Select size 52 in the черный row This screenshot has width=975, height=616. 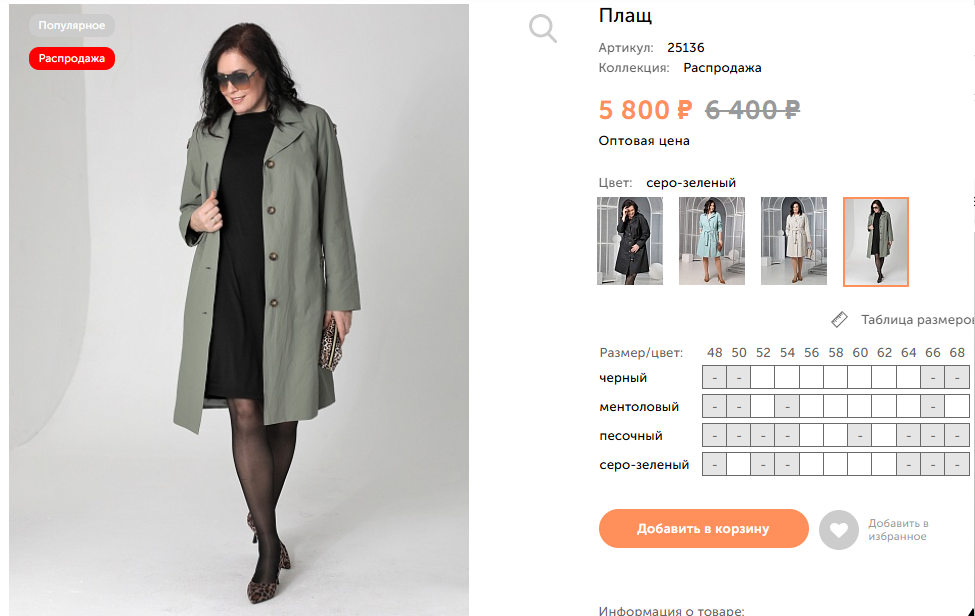tap(763, 377)
